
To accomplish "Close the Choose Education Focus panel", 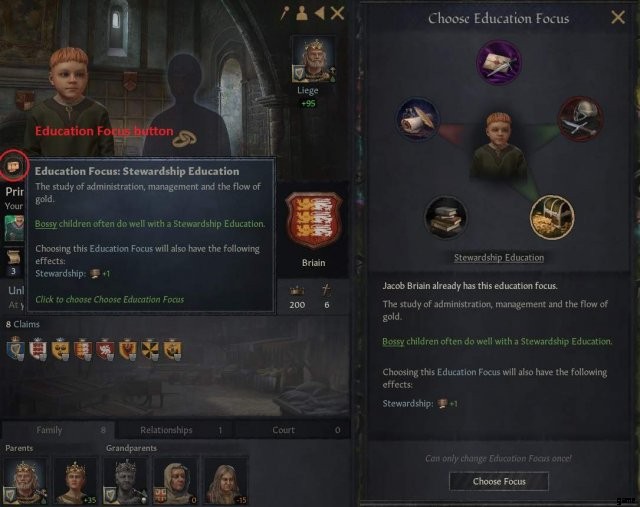I will (x=618, y=18).
